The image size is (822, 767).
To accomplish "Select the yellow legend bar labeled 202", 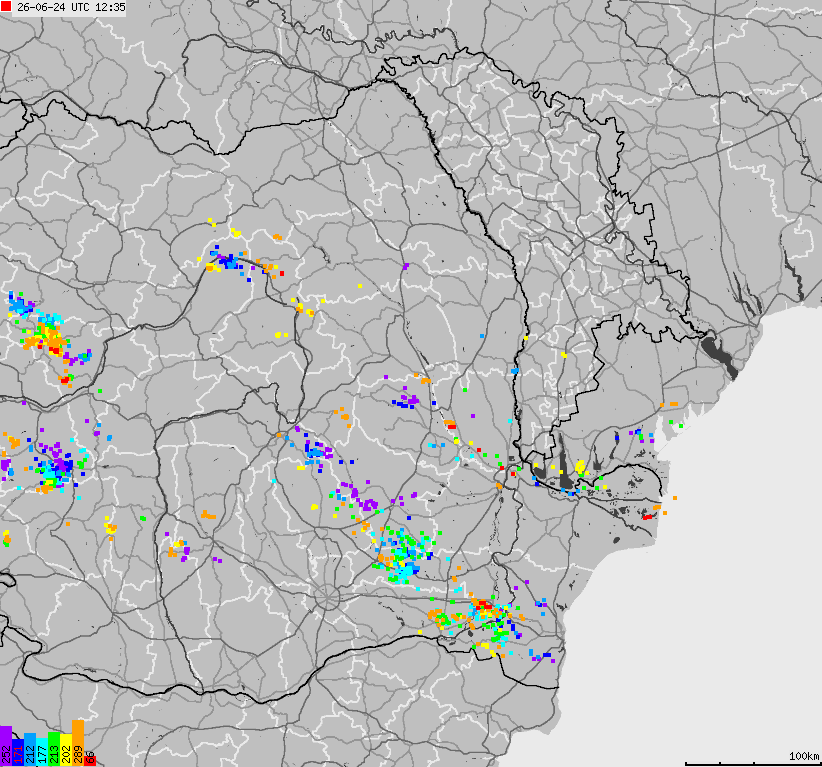I will click(x=66, y=750).
